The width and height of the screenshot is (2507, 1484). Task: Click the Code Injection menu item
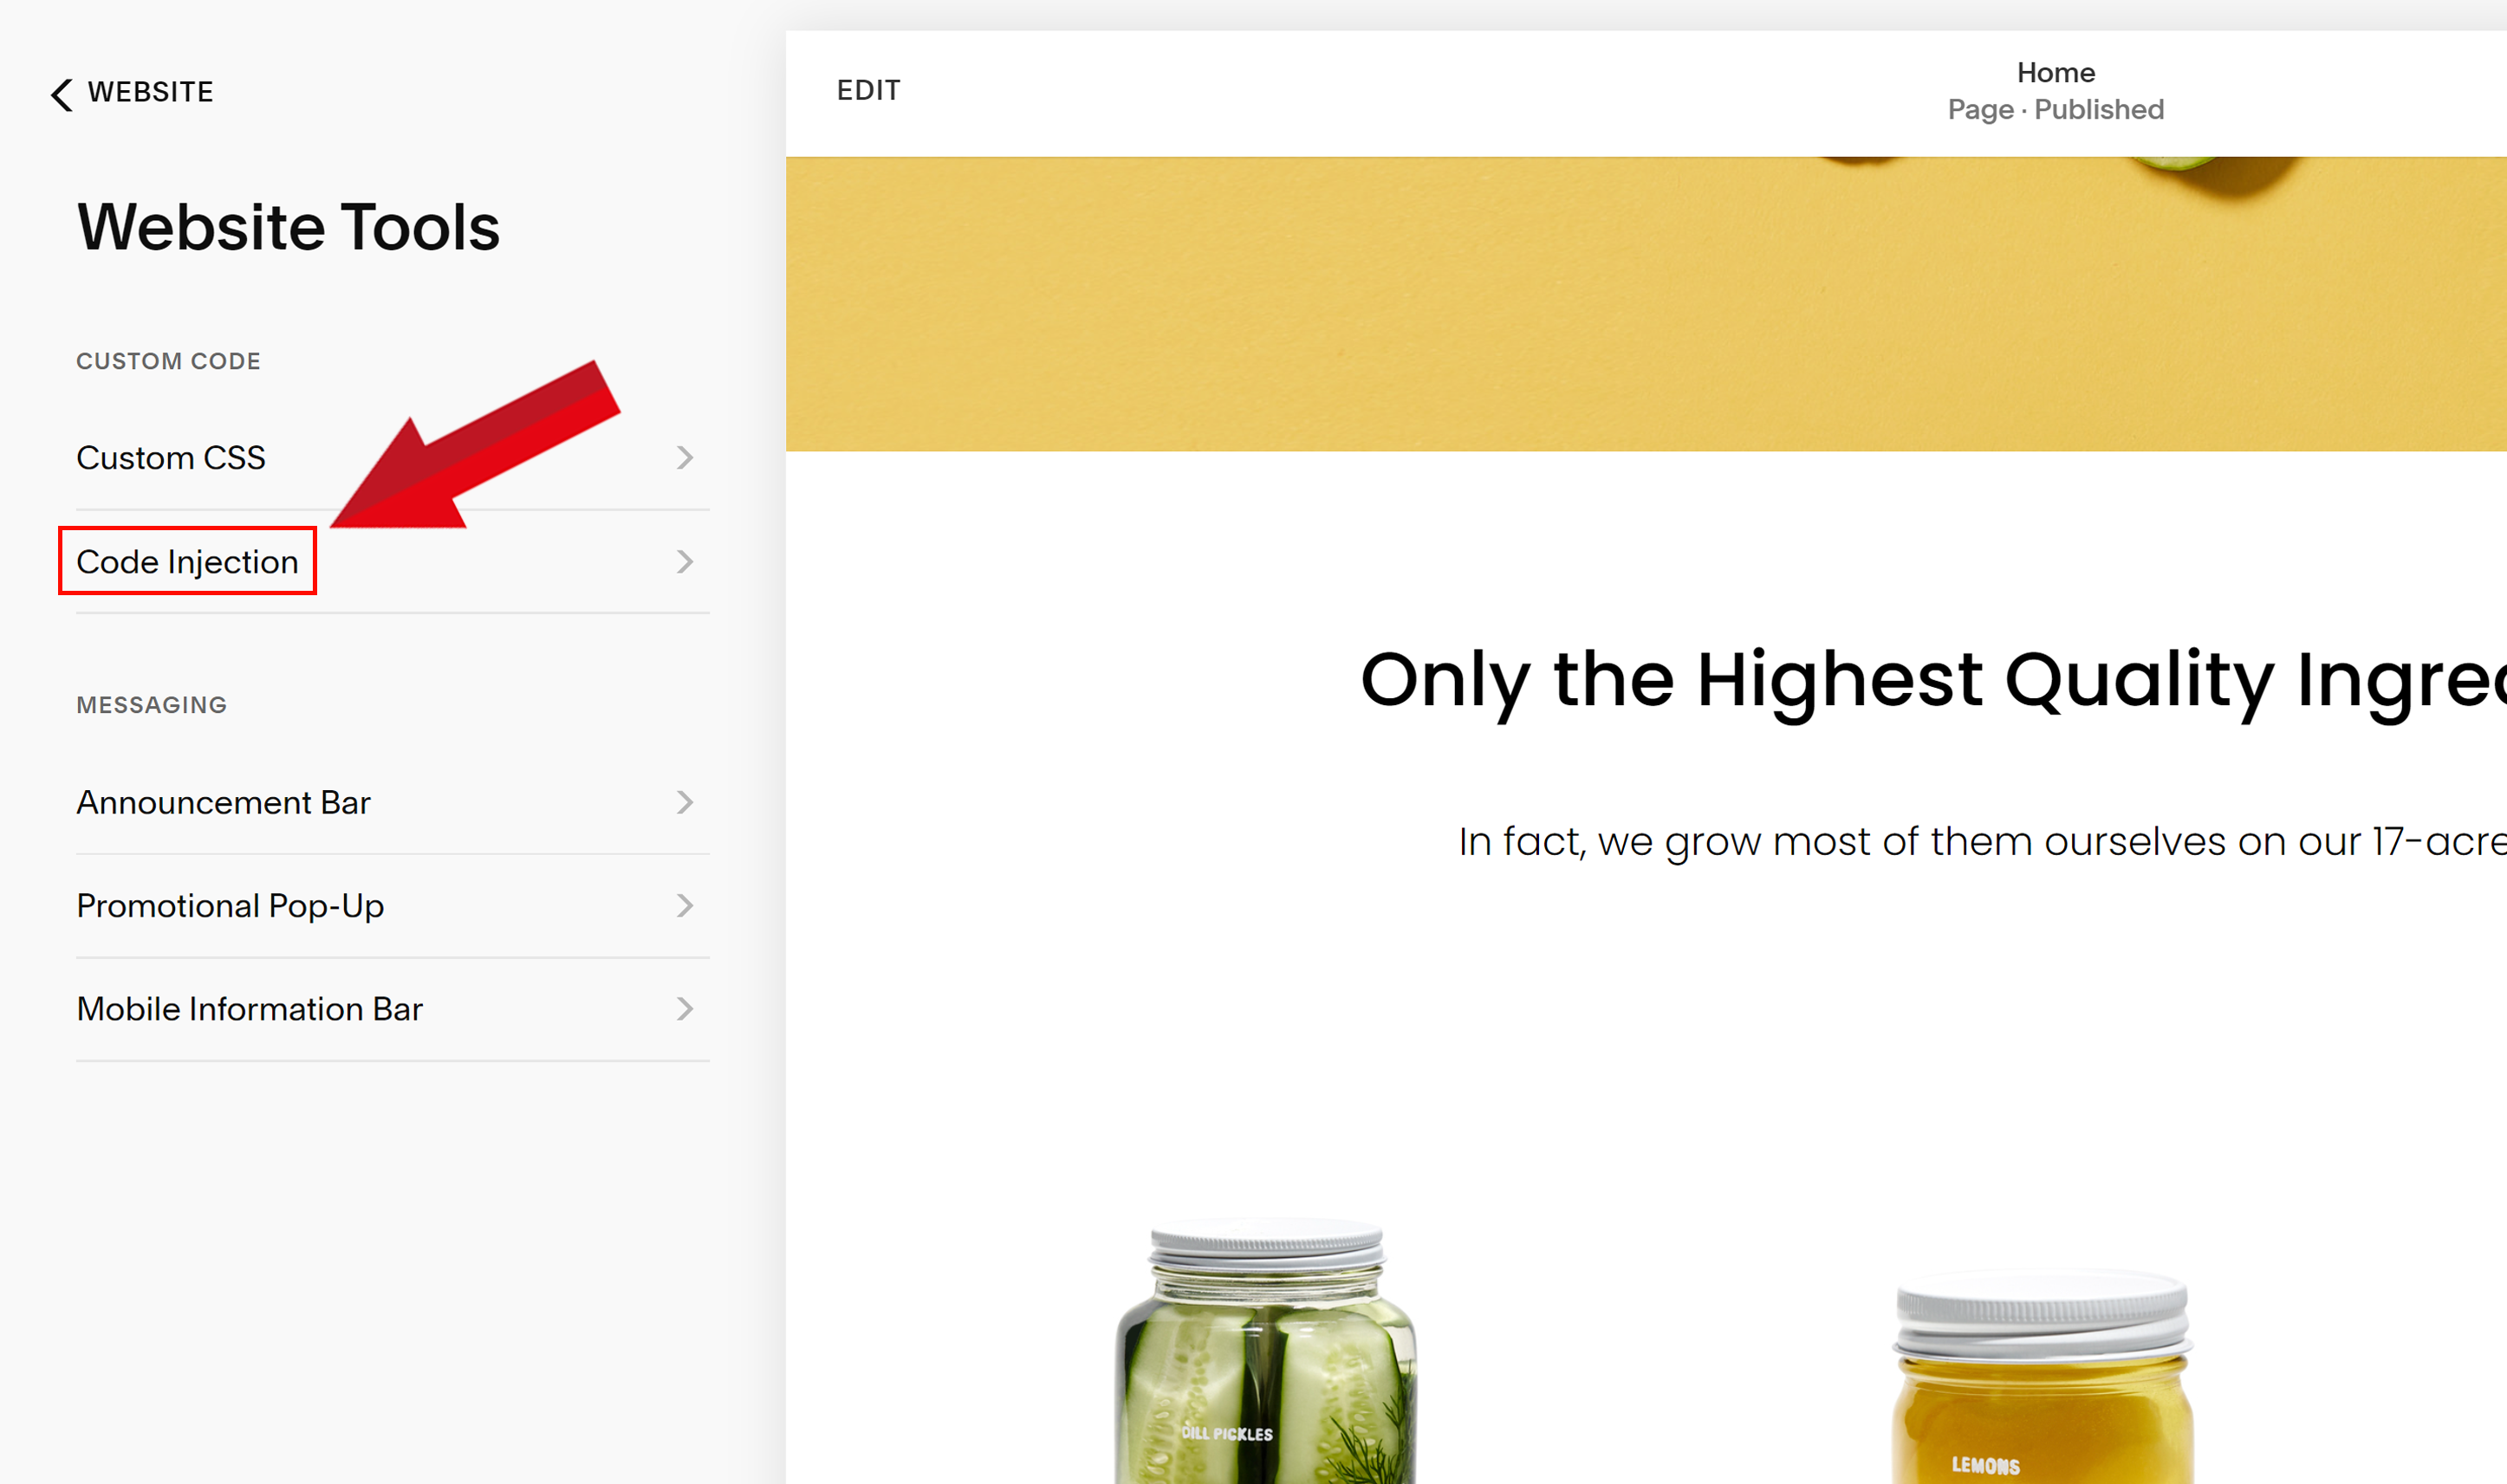click(x=187, y=560)
